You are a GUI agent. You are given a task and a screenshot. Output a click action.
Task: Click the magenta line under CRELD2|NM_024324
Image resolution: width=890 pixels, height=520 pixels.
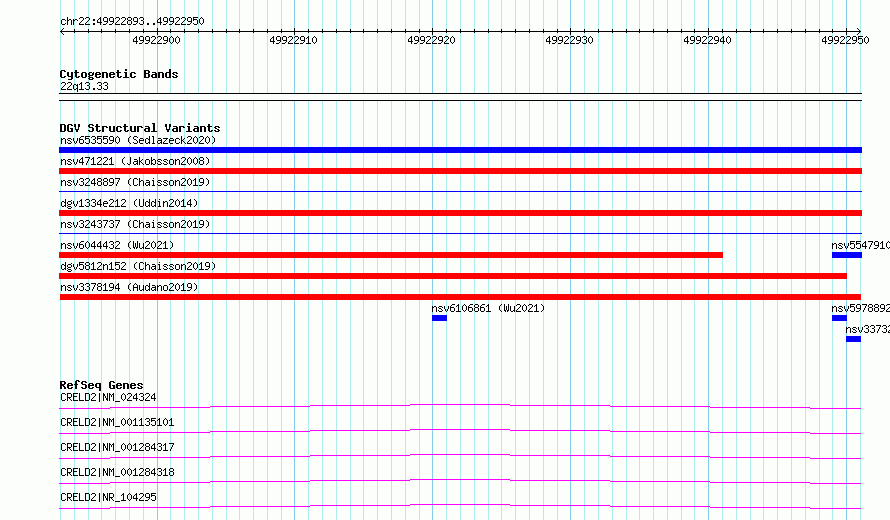[x=460, y=406]
